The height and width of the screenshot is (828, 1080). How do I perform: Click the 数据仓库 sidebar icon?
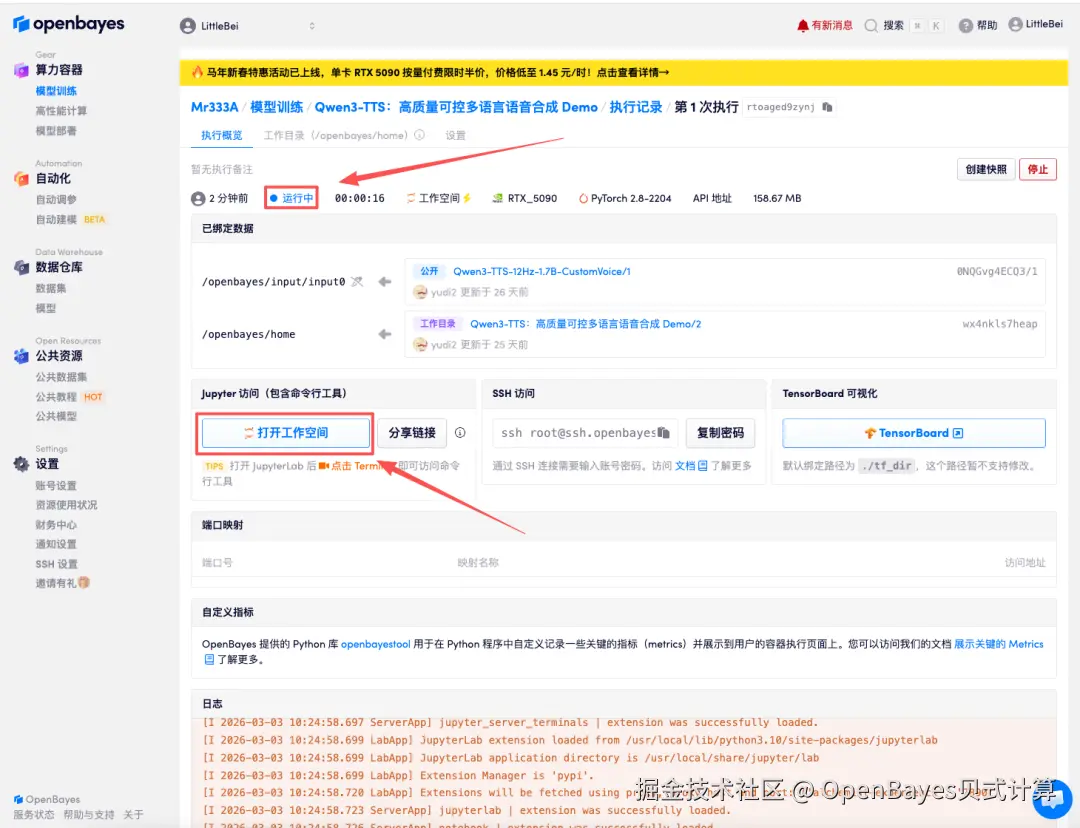tap(21, 267)
